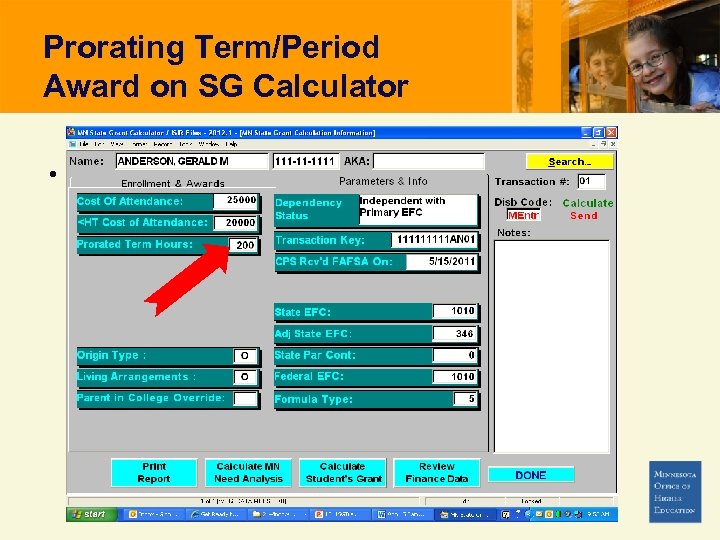This screenshot has height=540, width=720.
Task: Open the Window menu
Action: pyautogui.click(x=209, y=144)
